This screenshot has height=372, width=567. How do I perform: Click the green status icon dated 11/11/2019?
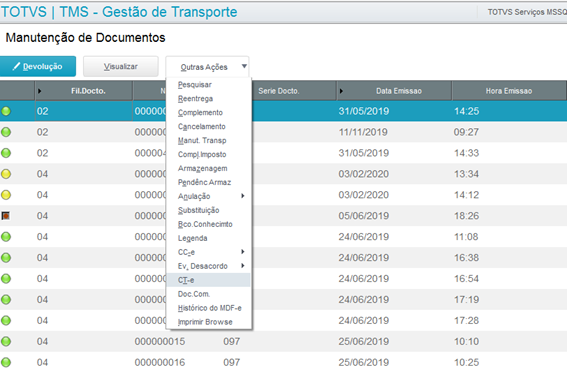pos(6,132)
